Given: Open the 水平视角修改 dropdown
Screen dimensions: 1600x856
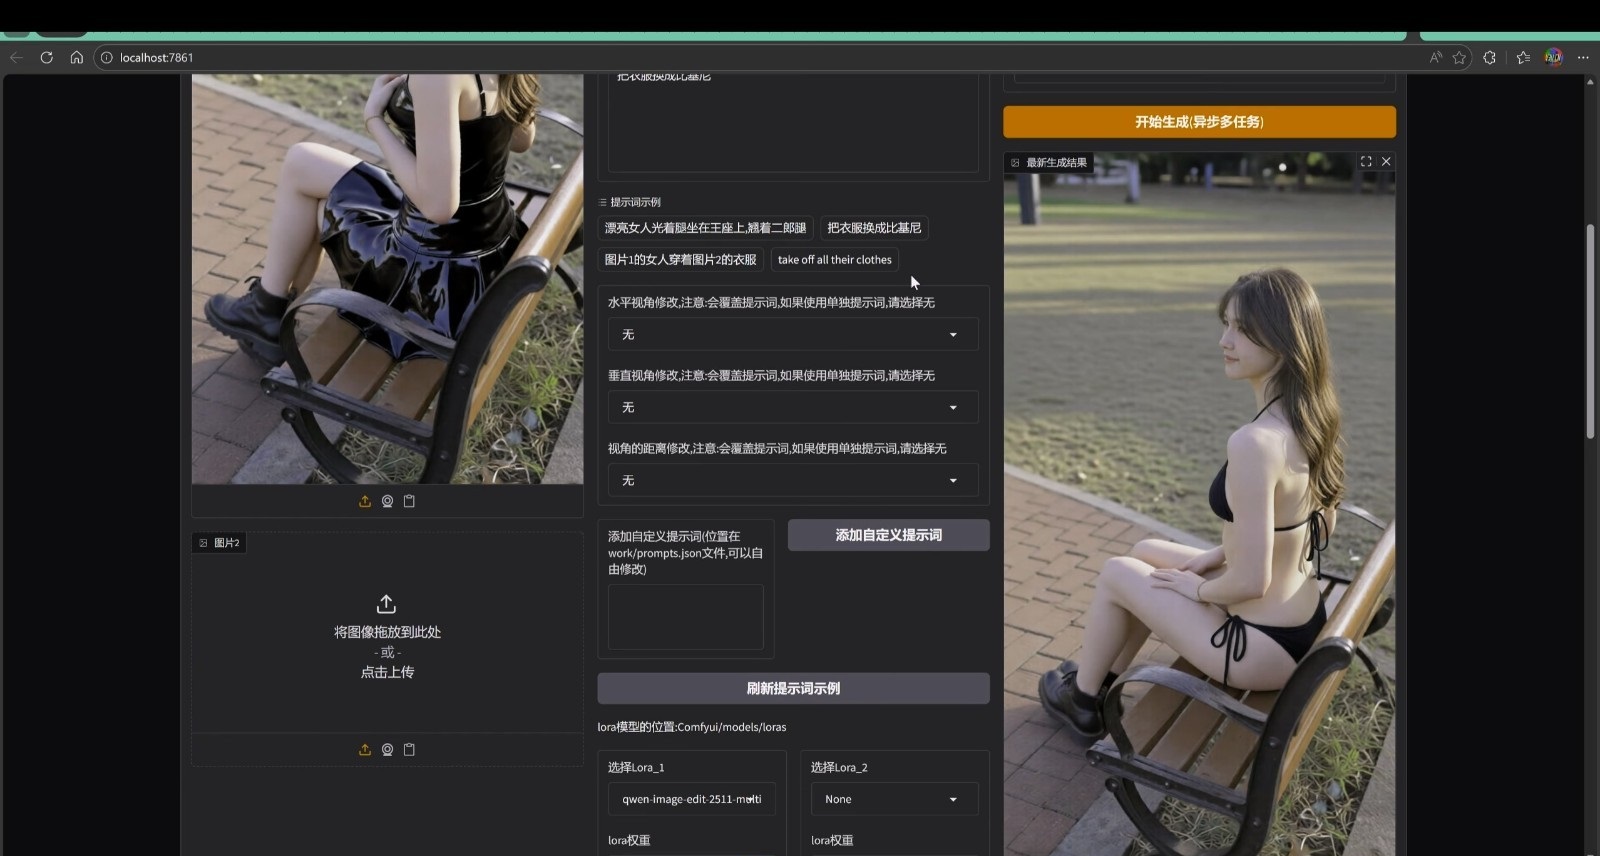Looking at the screenshot, I should coord(792,334).
